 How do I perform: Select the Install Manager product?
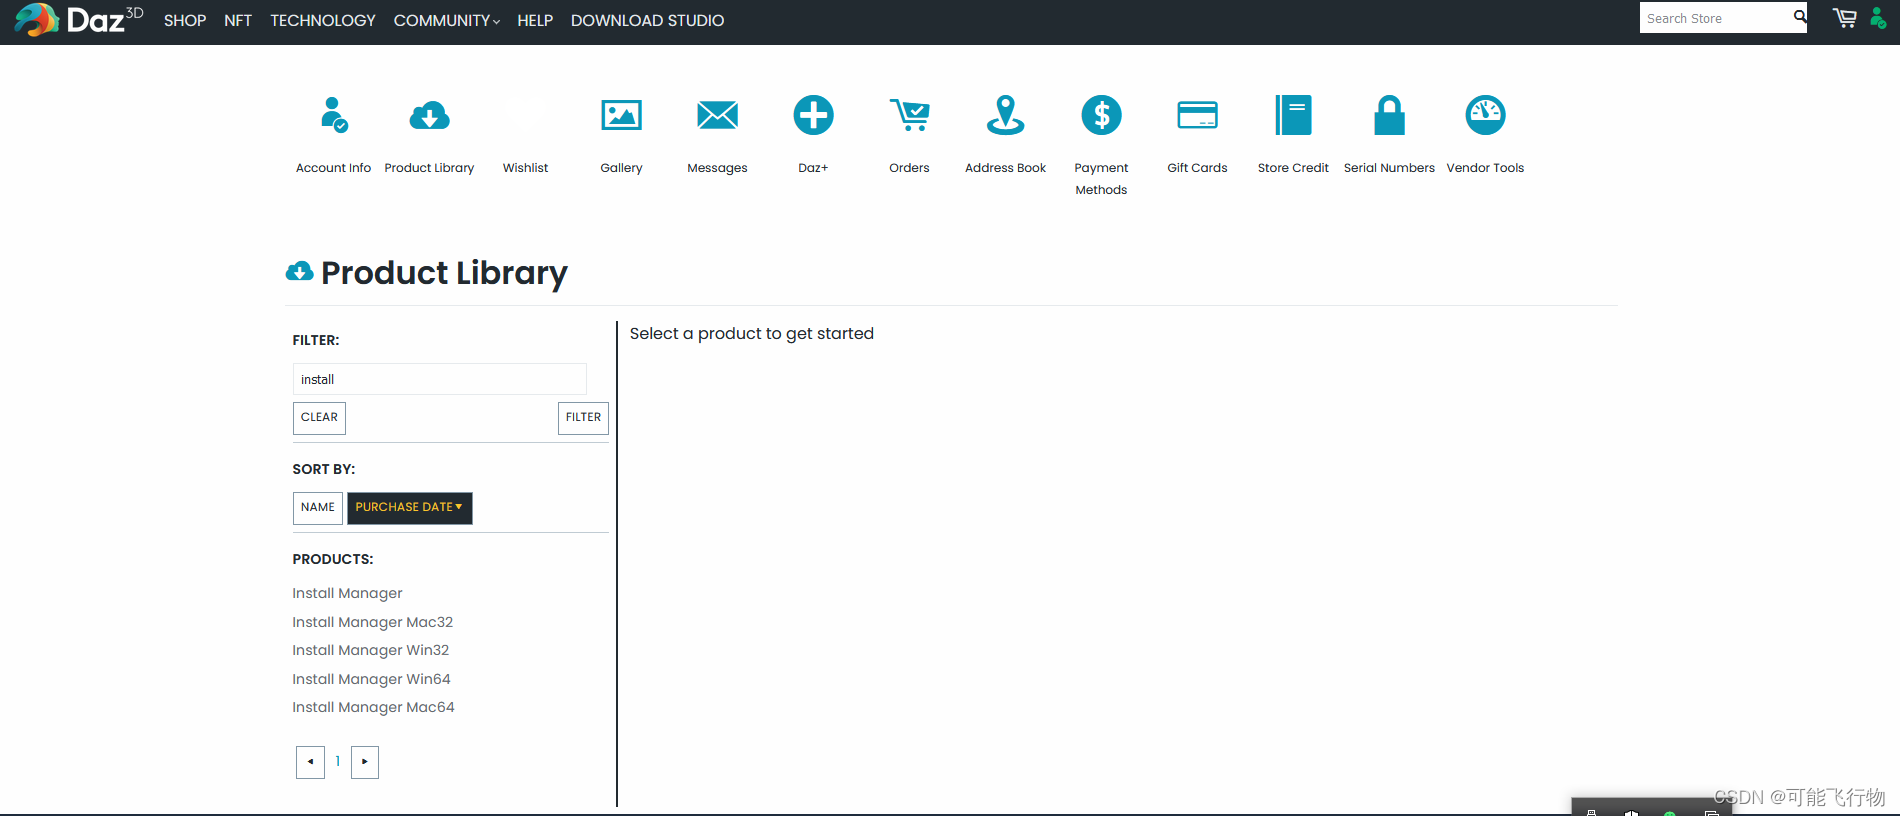[347, 593]
